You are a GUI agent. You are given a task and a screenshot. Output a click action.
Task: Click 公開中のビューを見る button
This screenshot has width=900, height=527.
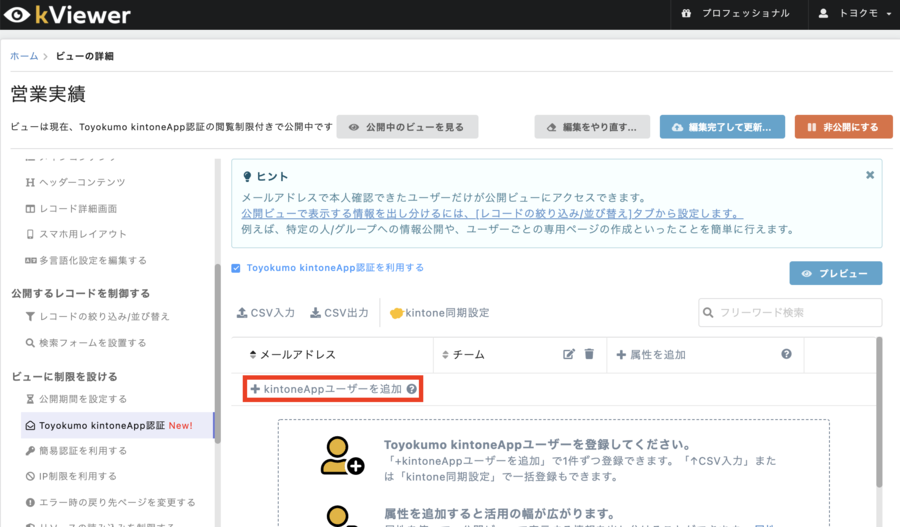click(407, 127)
